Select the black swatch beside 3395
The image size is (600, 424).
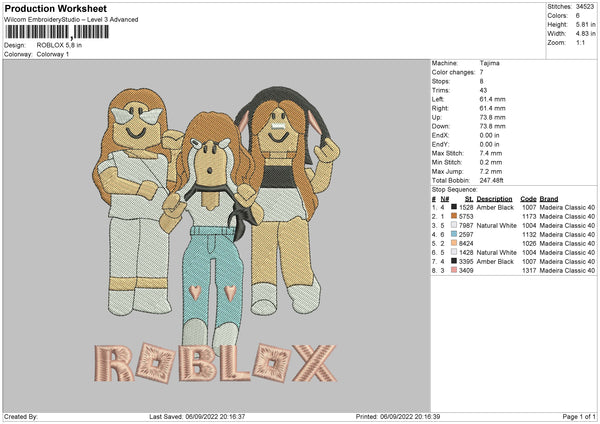[x=454, y=261]
